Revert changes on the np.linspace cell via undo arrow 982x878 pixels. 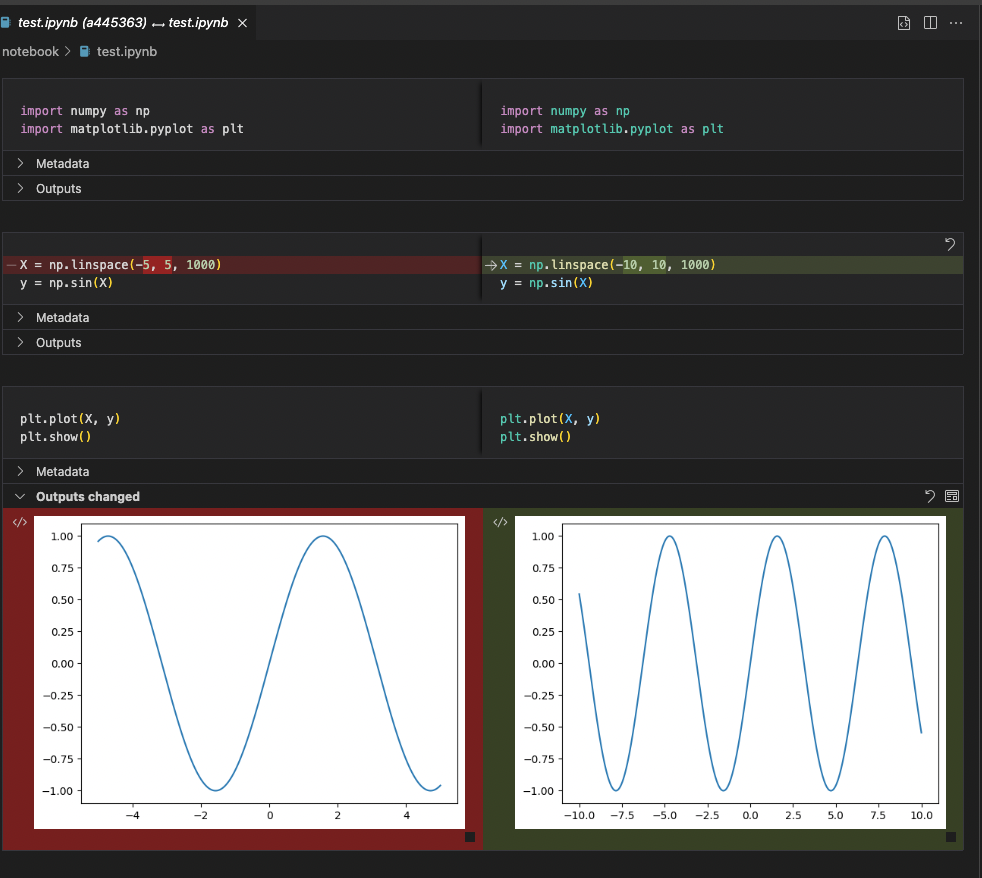pyautogui.click(x=949, y=244)
